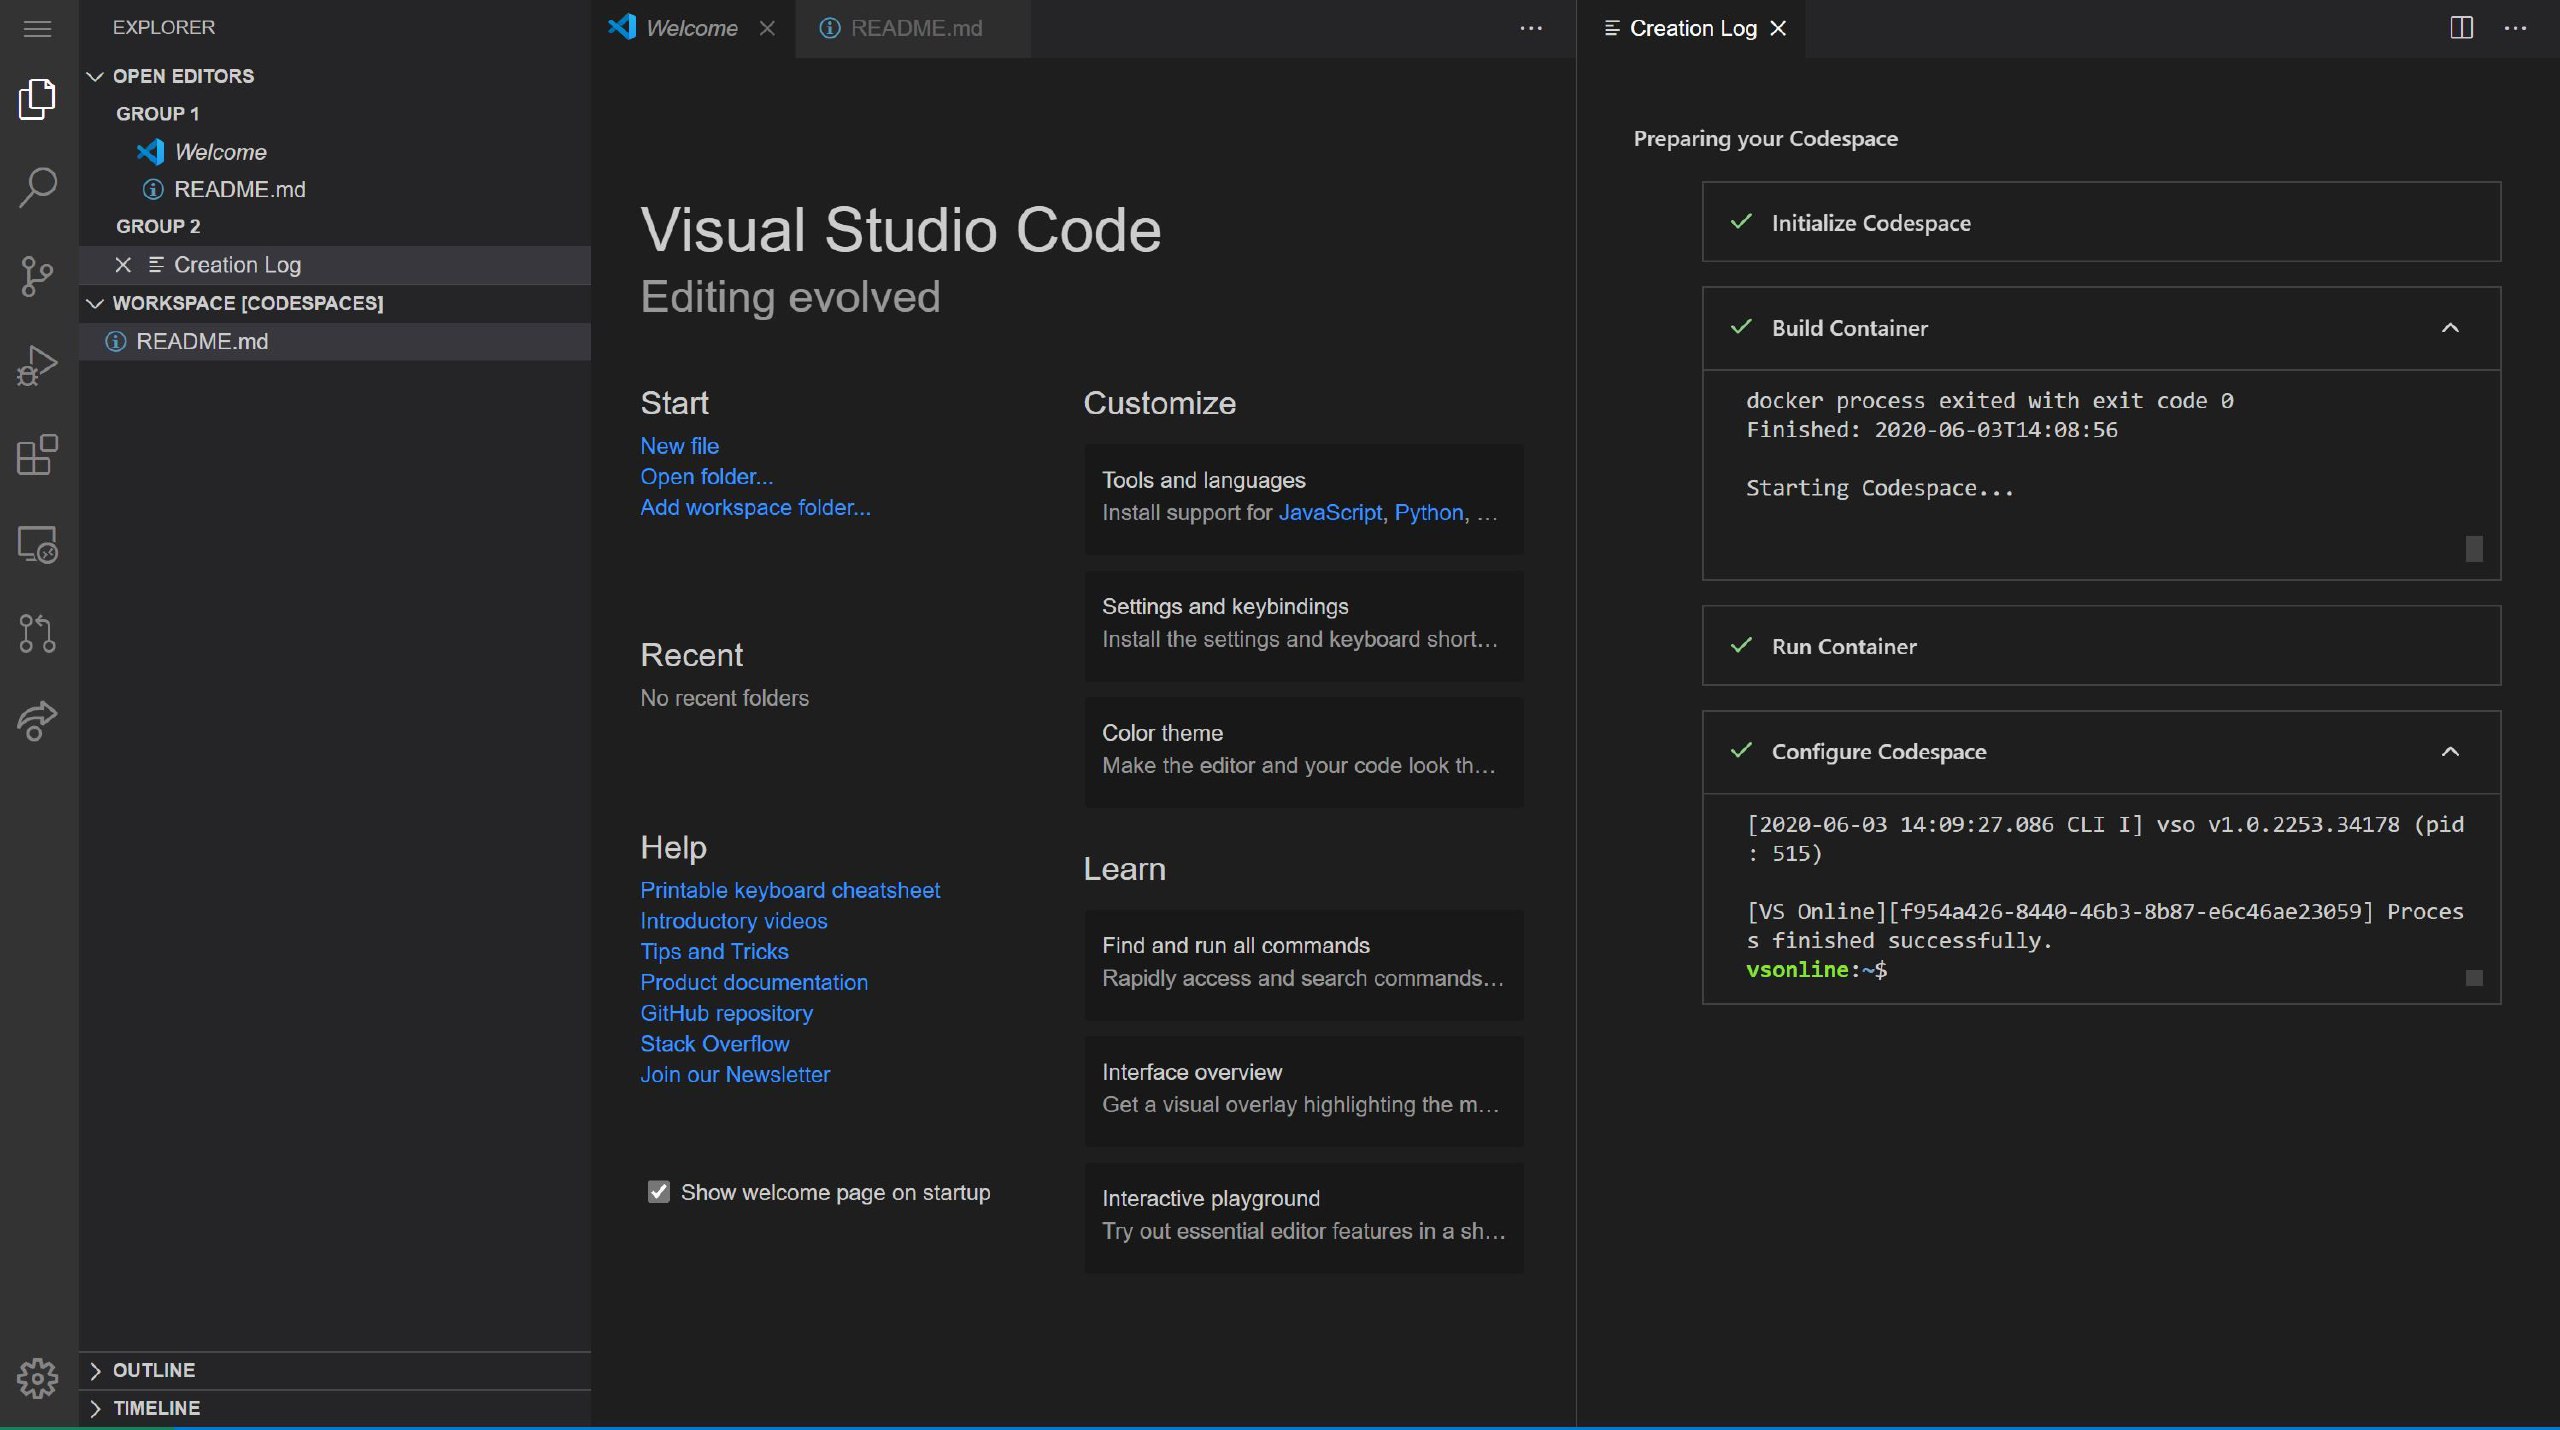This screenshot has width=2560, height=1430.
Task: Open More Actions menu in Creation Log group
Action: point(2516,28)
